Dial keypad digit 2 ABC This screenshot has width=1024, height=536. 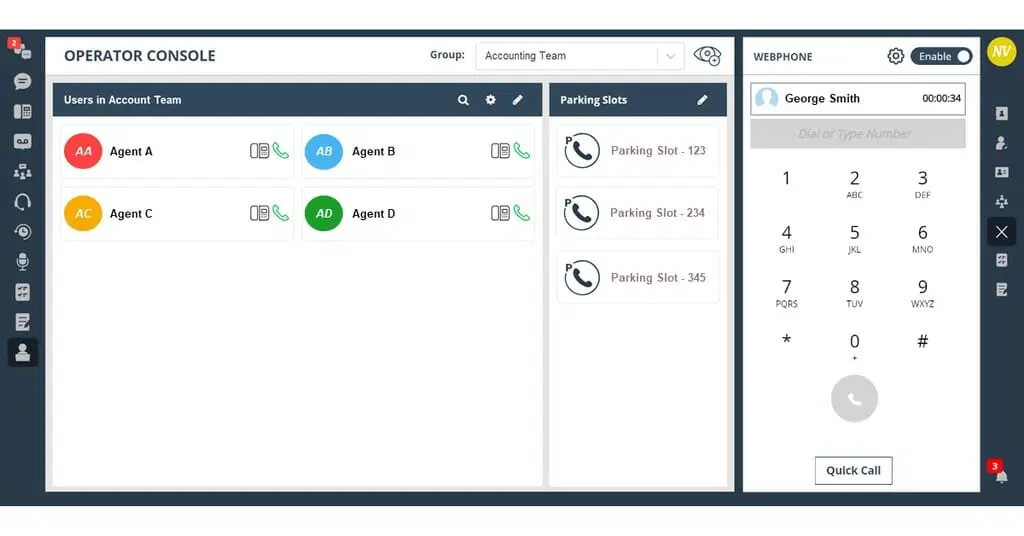tap(854, 183)
